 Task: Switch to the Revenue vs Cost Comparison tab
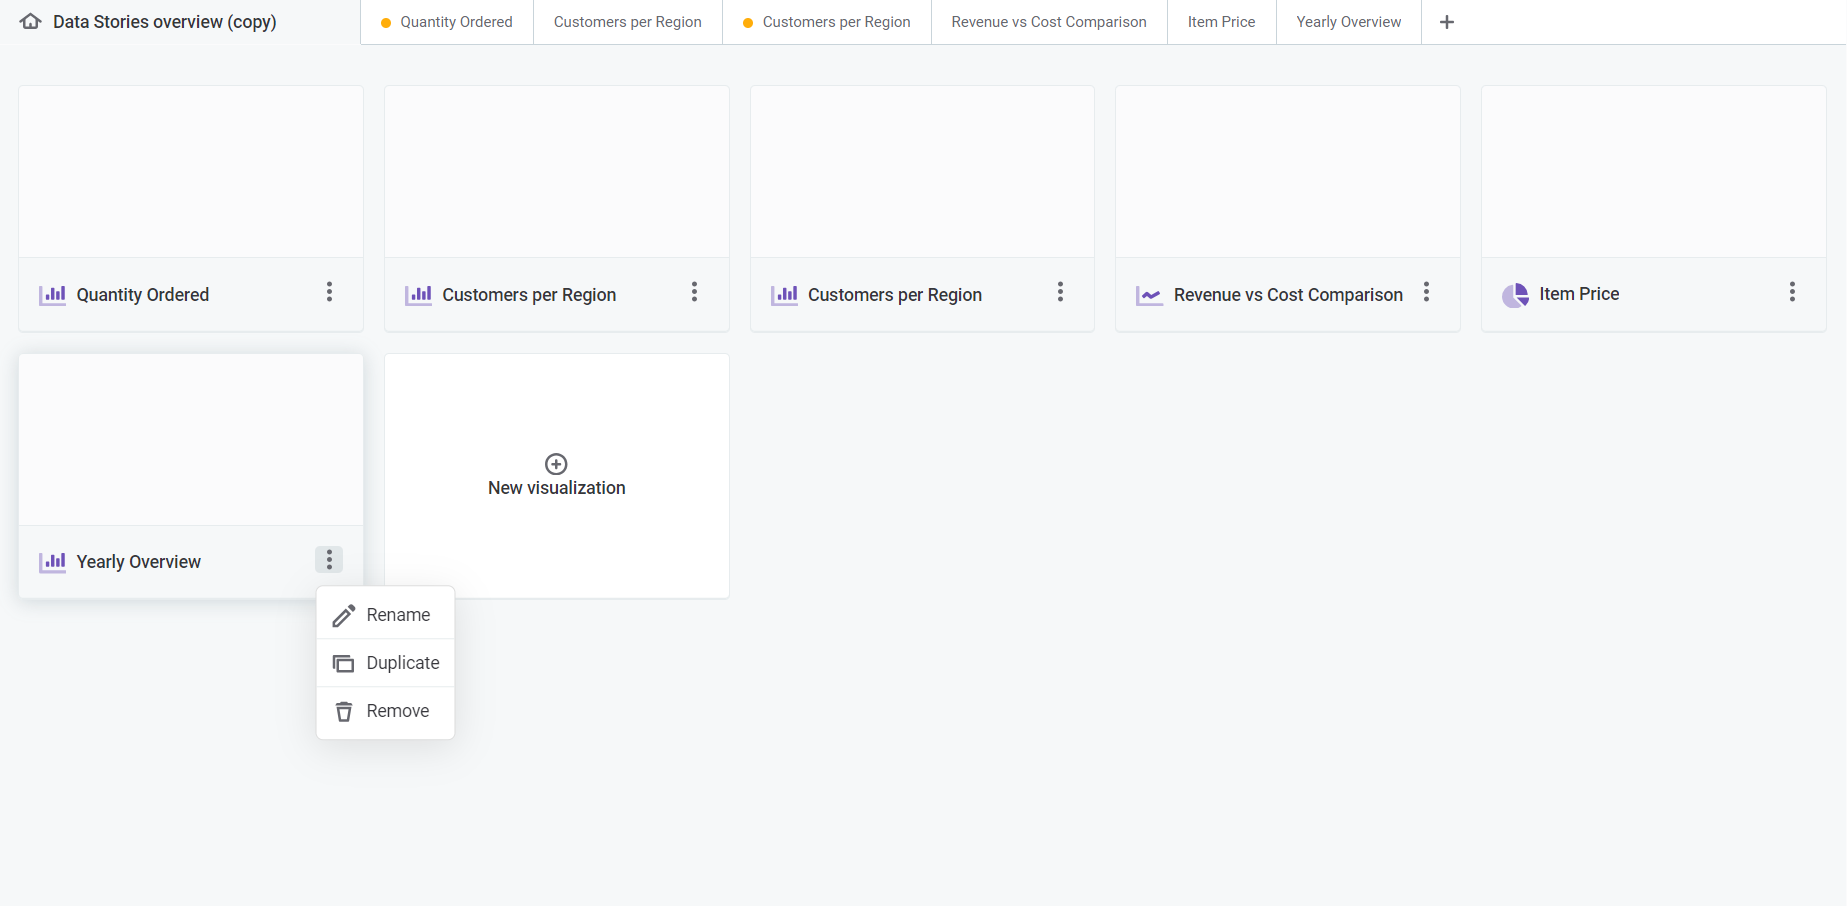[x=1048, y=21]
